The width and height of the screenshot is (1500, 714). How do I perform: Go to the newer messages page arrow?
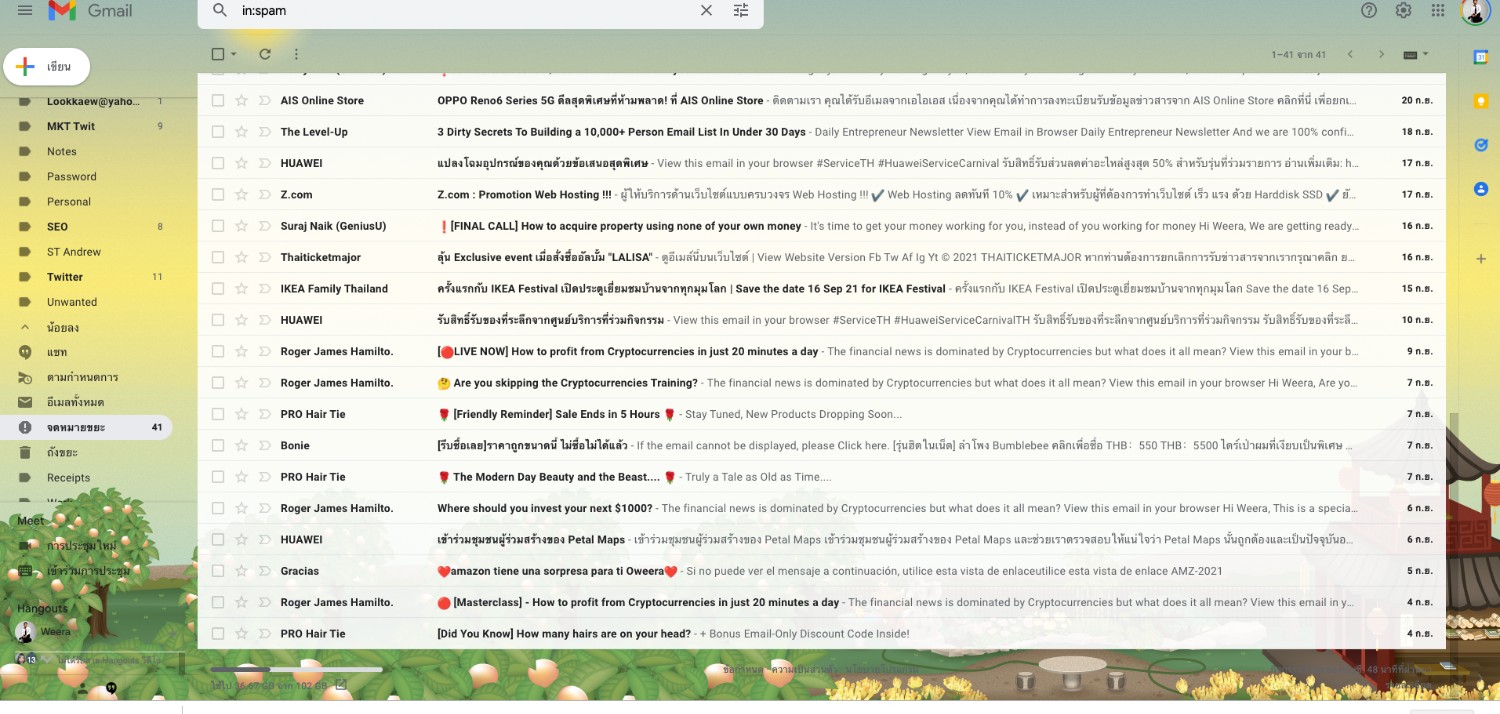[x=1350, y=54]
